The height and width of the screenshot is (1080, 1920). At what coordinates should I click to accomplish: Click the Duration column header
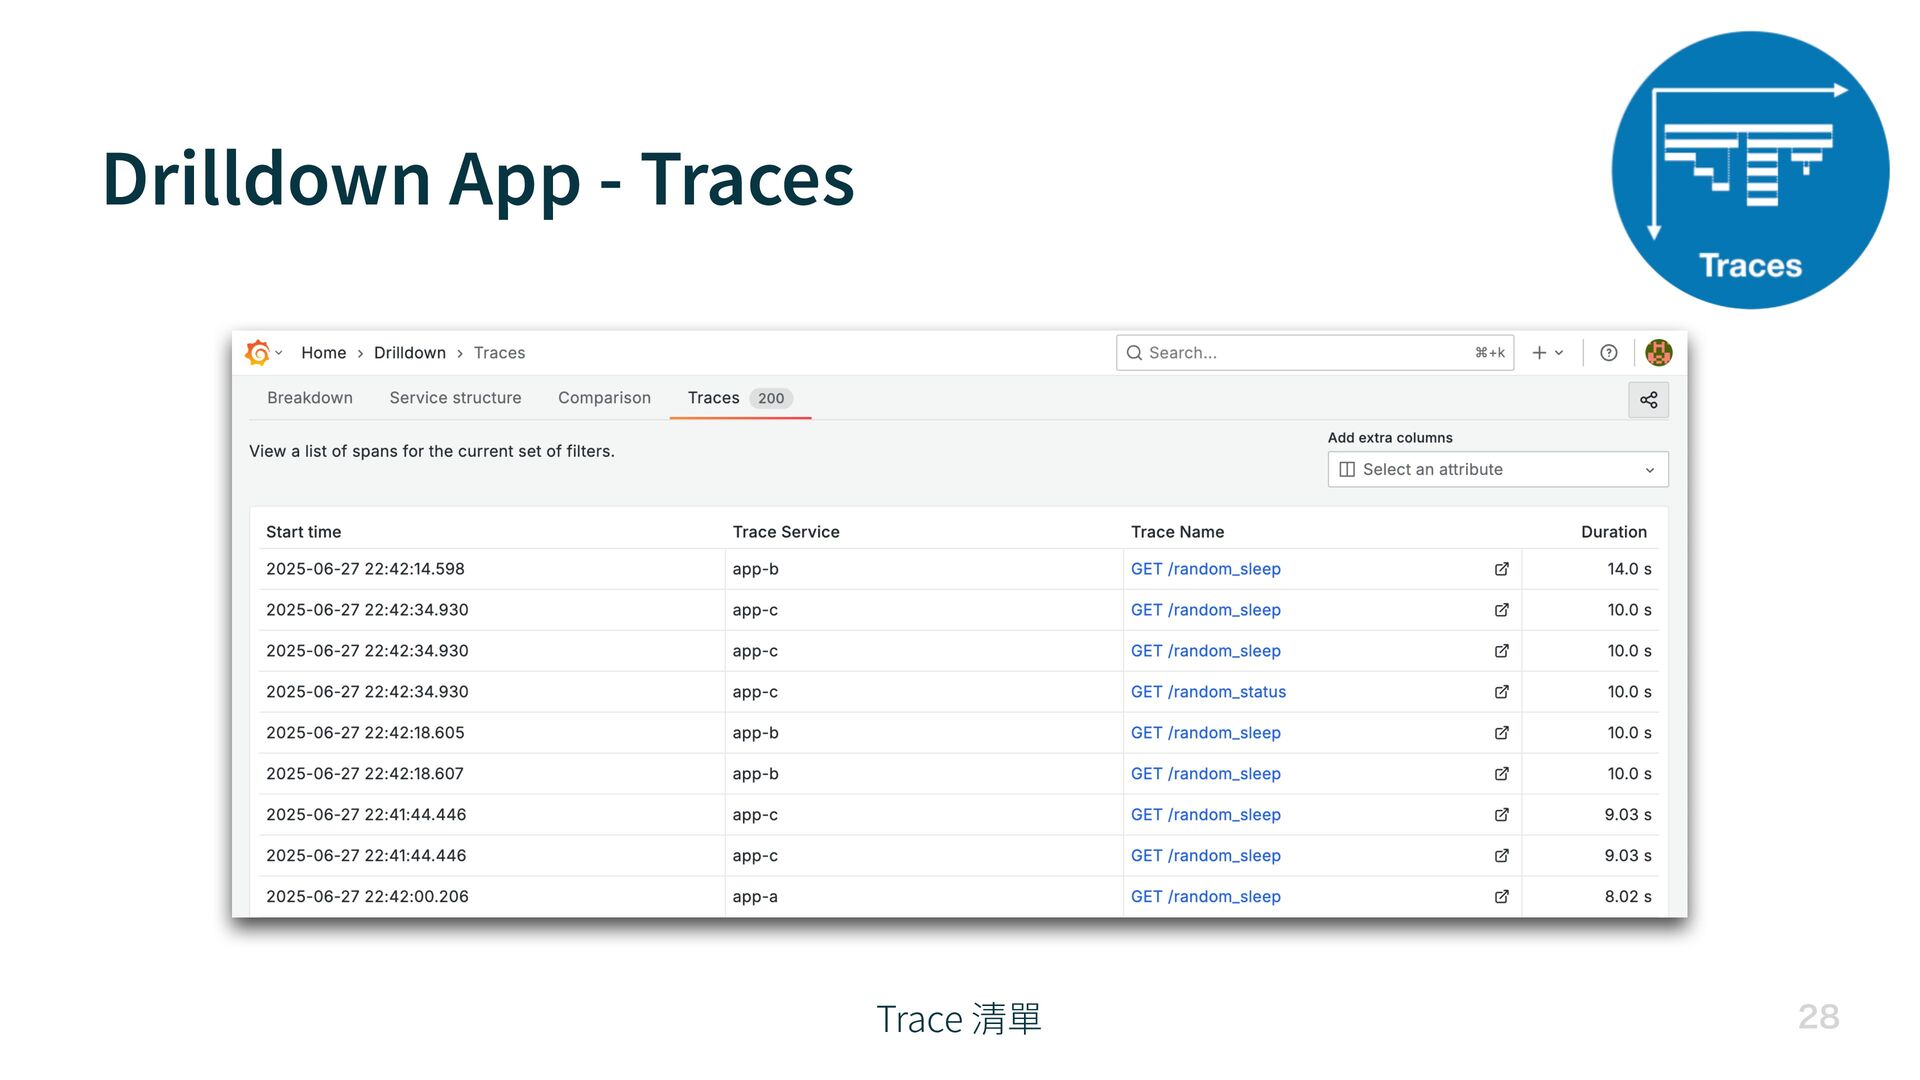pos(1613,532)
